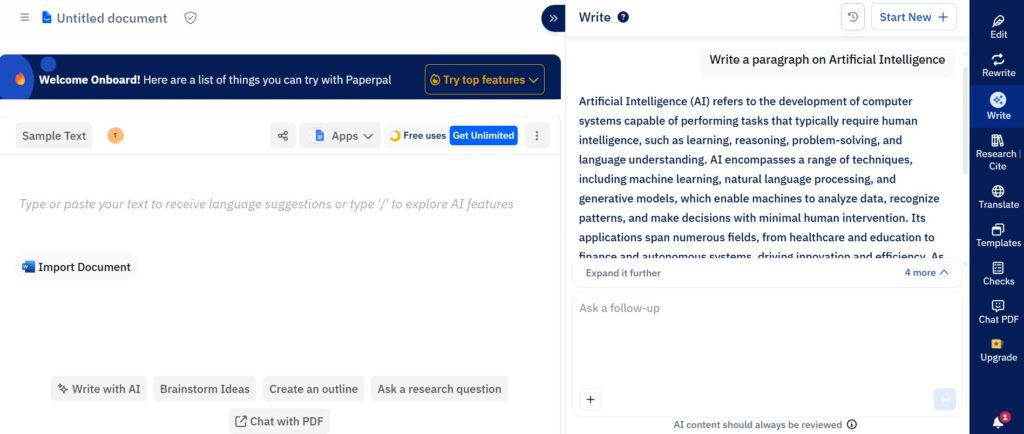Click the shield check icon next to the title

tap(190, 18)
